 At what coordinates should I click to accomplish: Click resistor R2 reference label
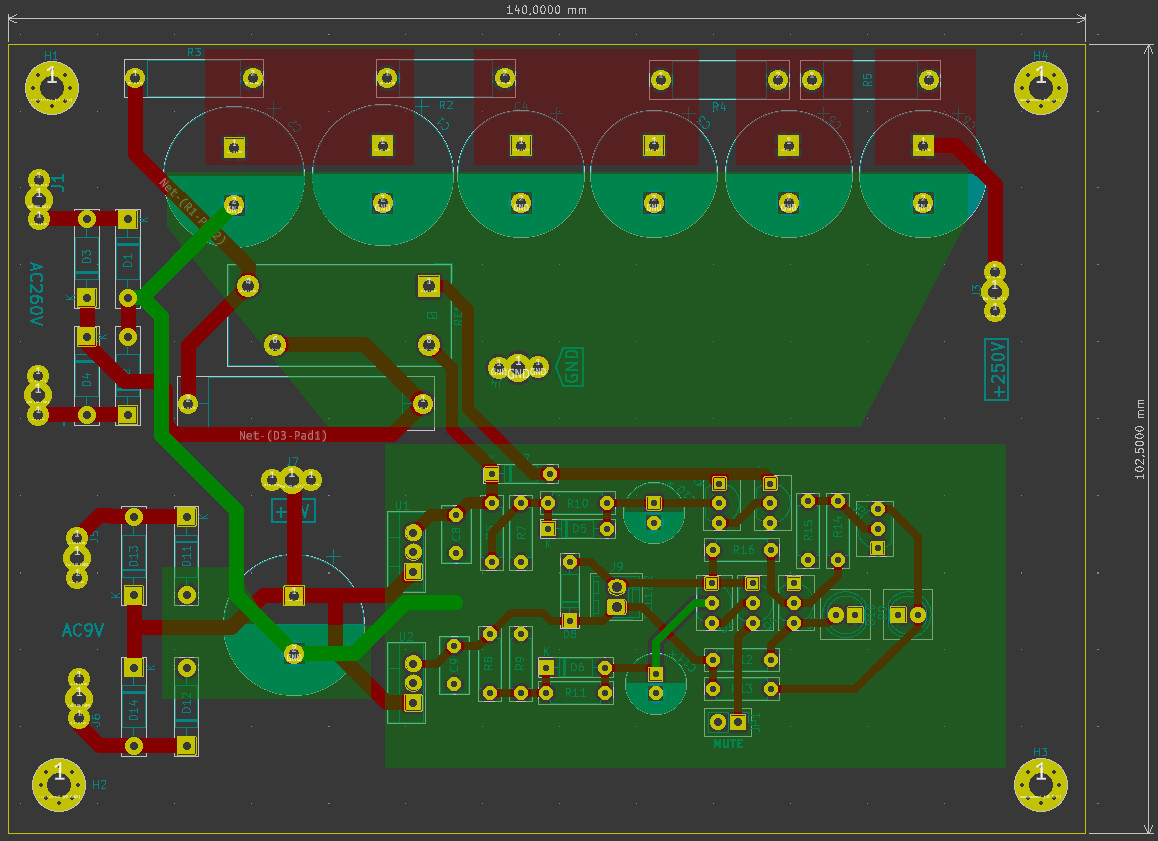(x=446, y=106)
